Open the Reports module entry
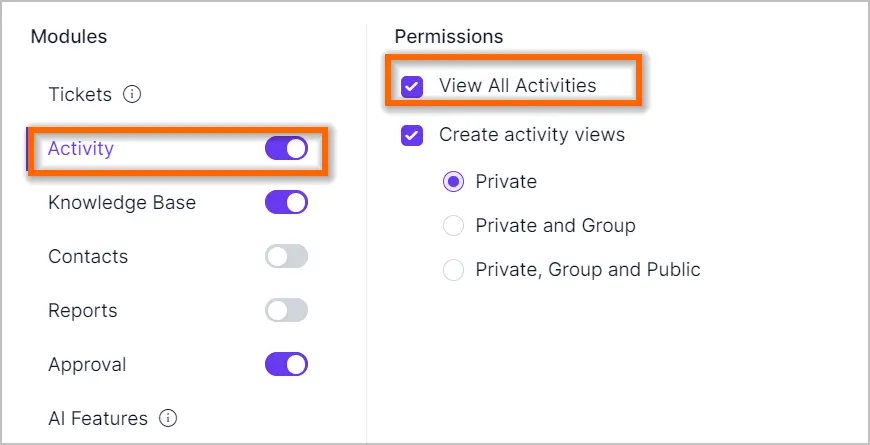 [x=83, y=310]
